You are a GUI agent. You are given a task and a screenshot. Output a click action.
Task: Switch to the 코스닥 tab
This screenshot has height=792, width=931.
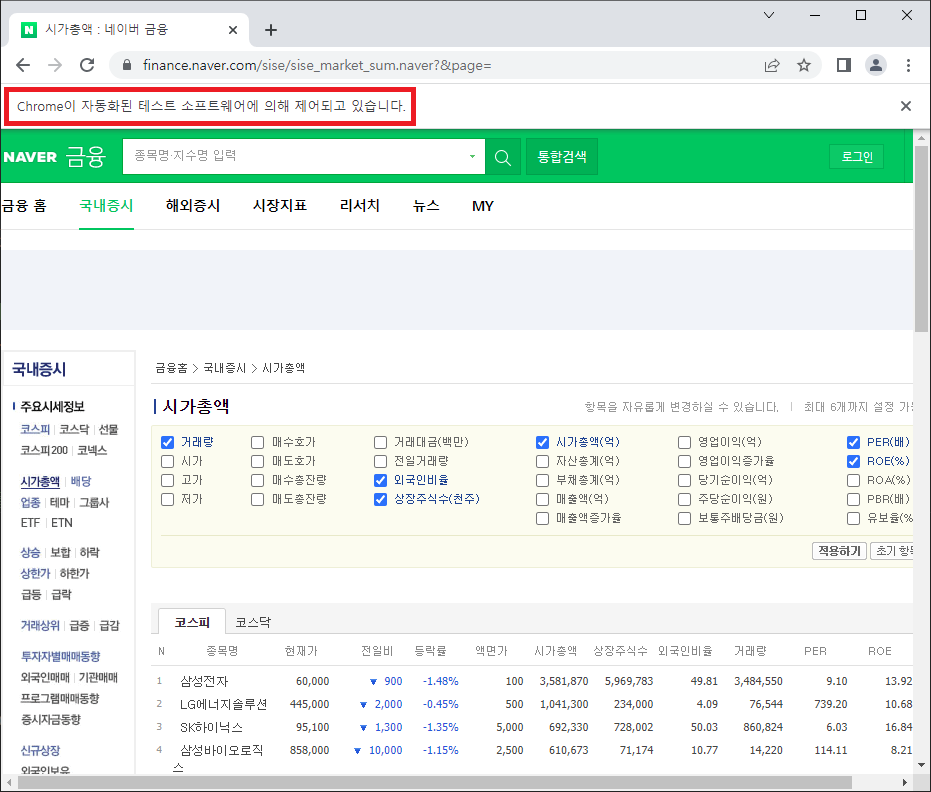pyautogui.click(x=253, y=622)
